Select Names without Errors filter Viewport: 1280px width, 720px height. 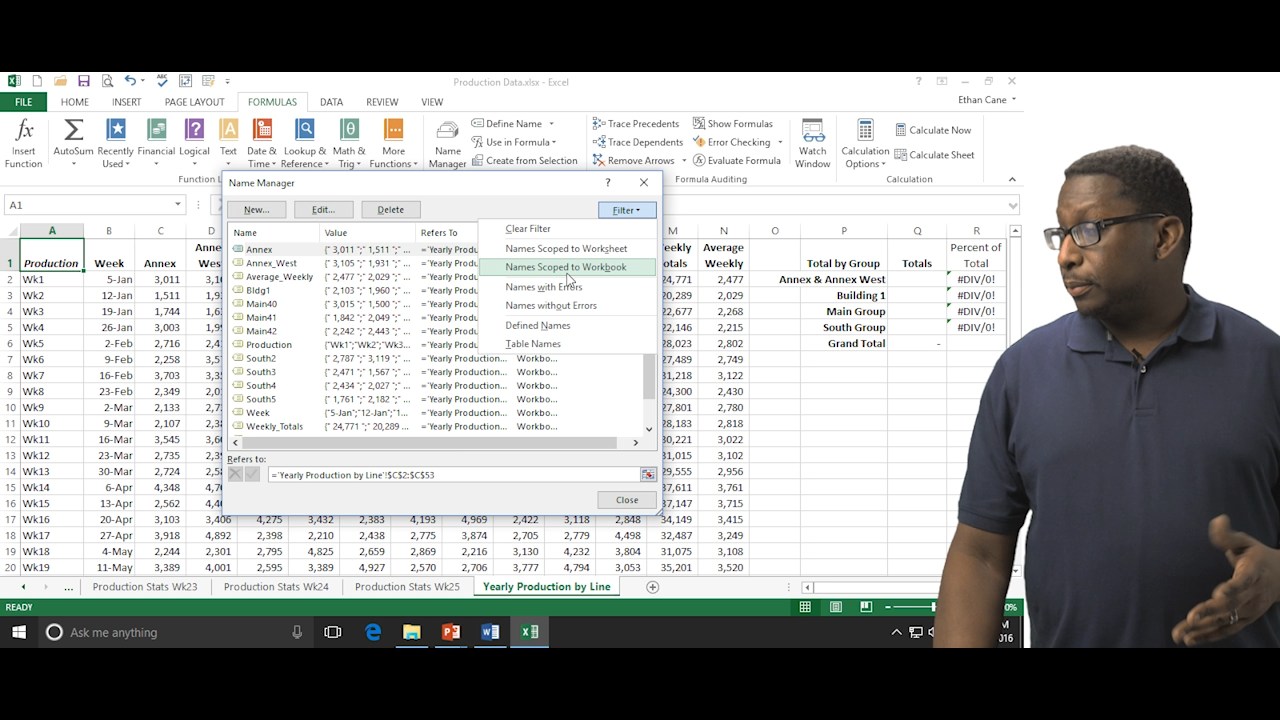[x=567, y=305]
